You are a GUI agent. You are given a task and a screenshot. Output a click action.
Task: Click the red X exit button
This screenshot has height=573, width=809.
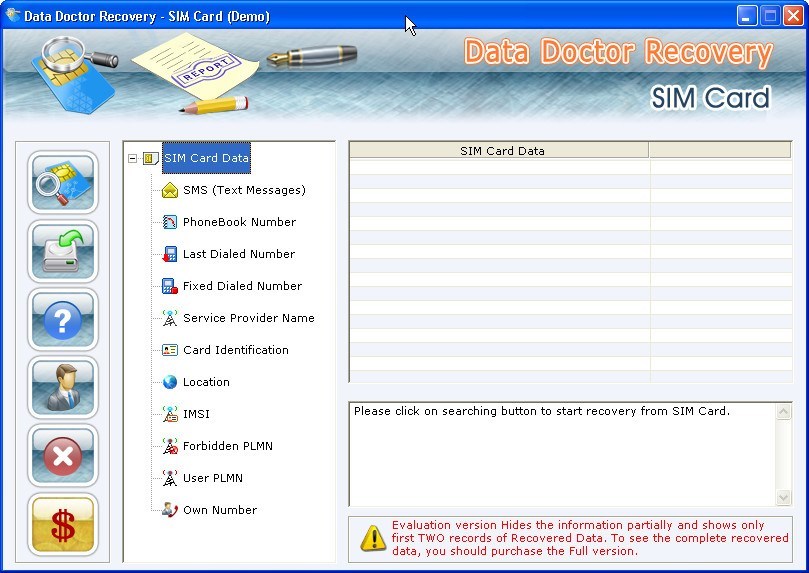tap(62, 456)
